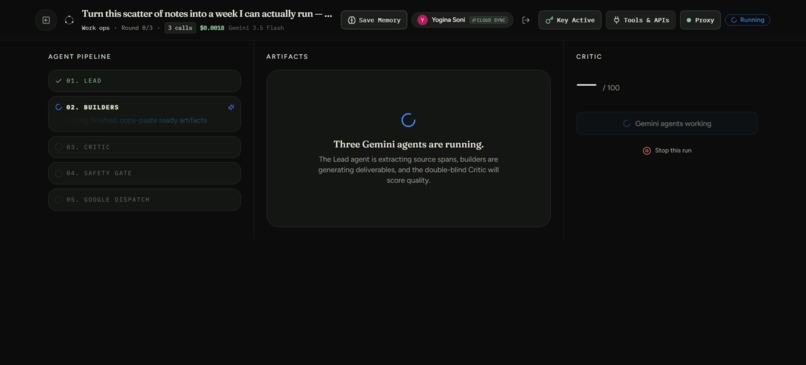Click the pin icon on BUILDERS step
Screen dimensions: 806x365
(x=231, y=107)
